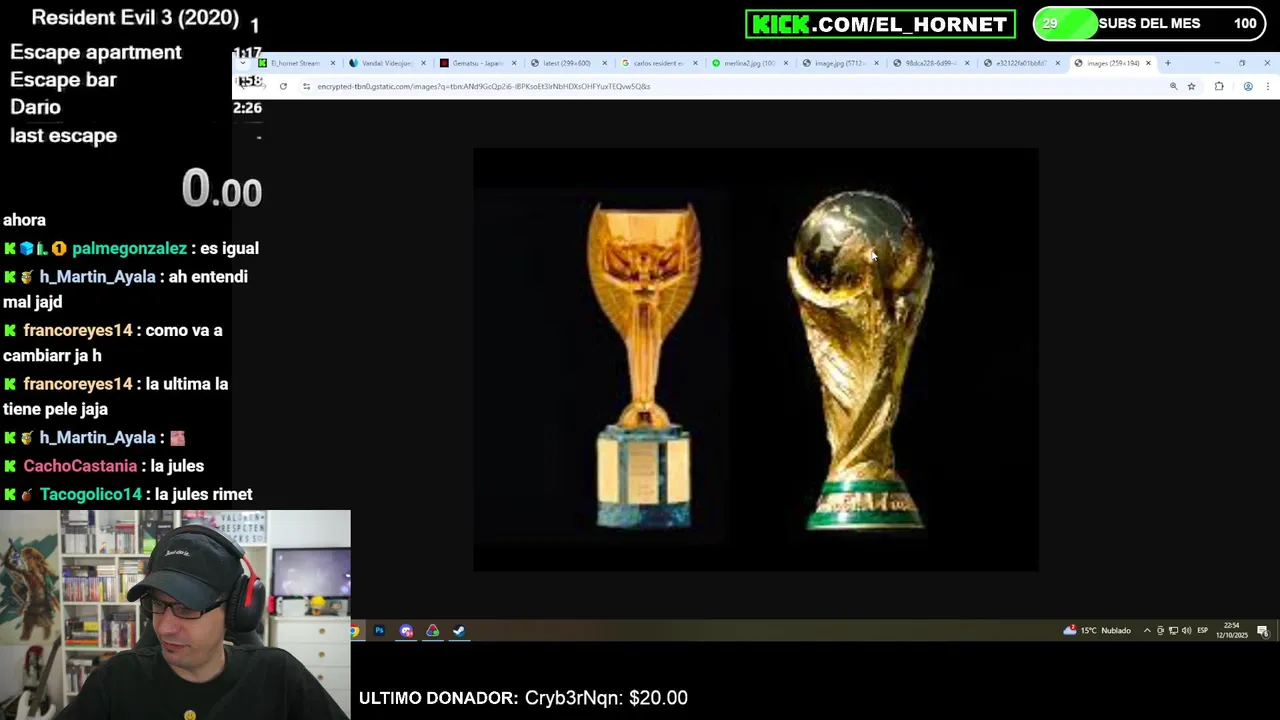Open the multicolor triangle taskbar app
This screenshot has height=720, width=1280.
433,631
